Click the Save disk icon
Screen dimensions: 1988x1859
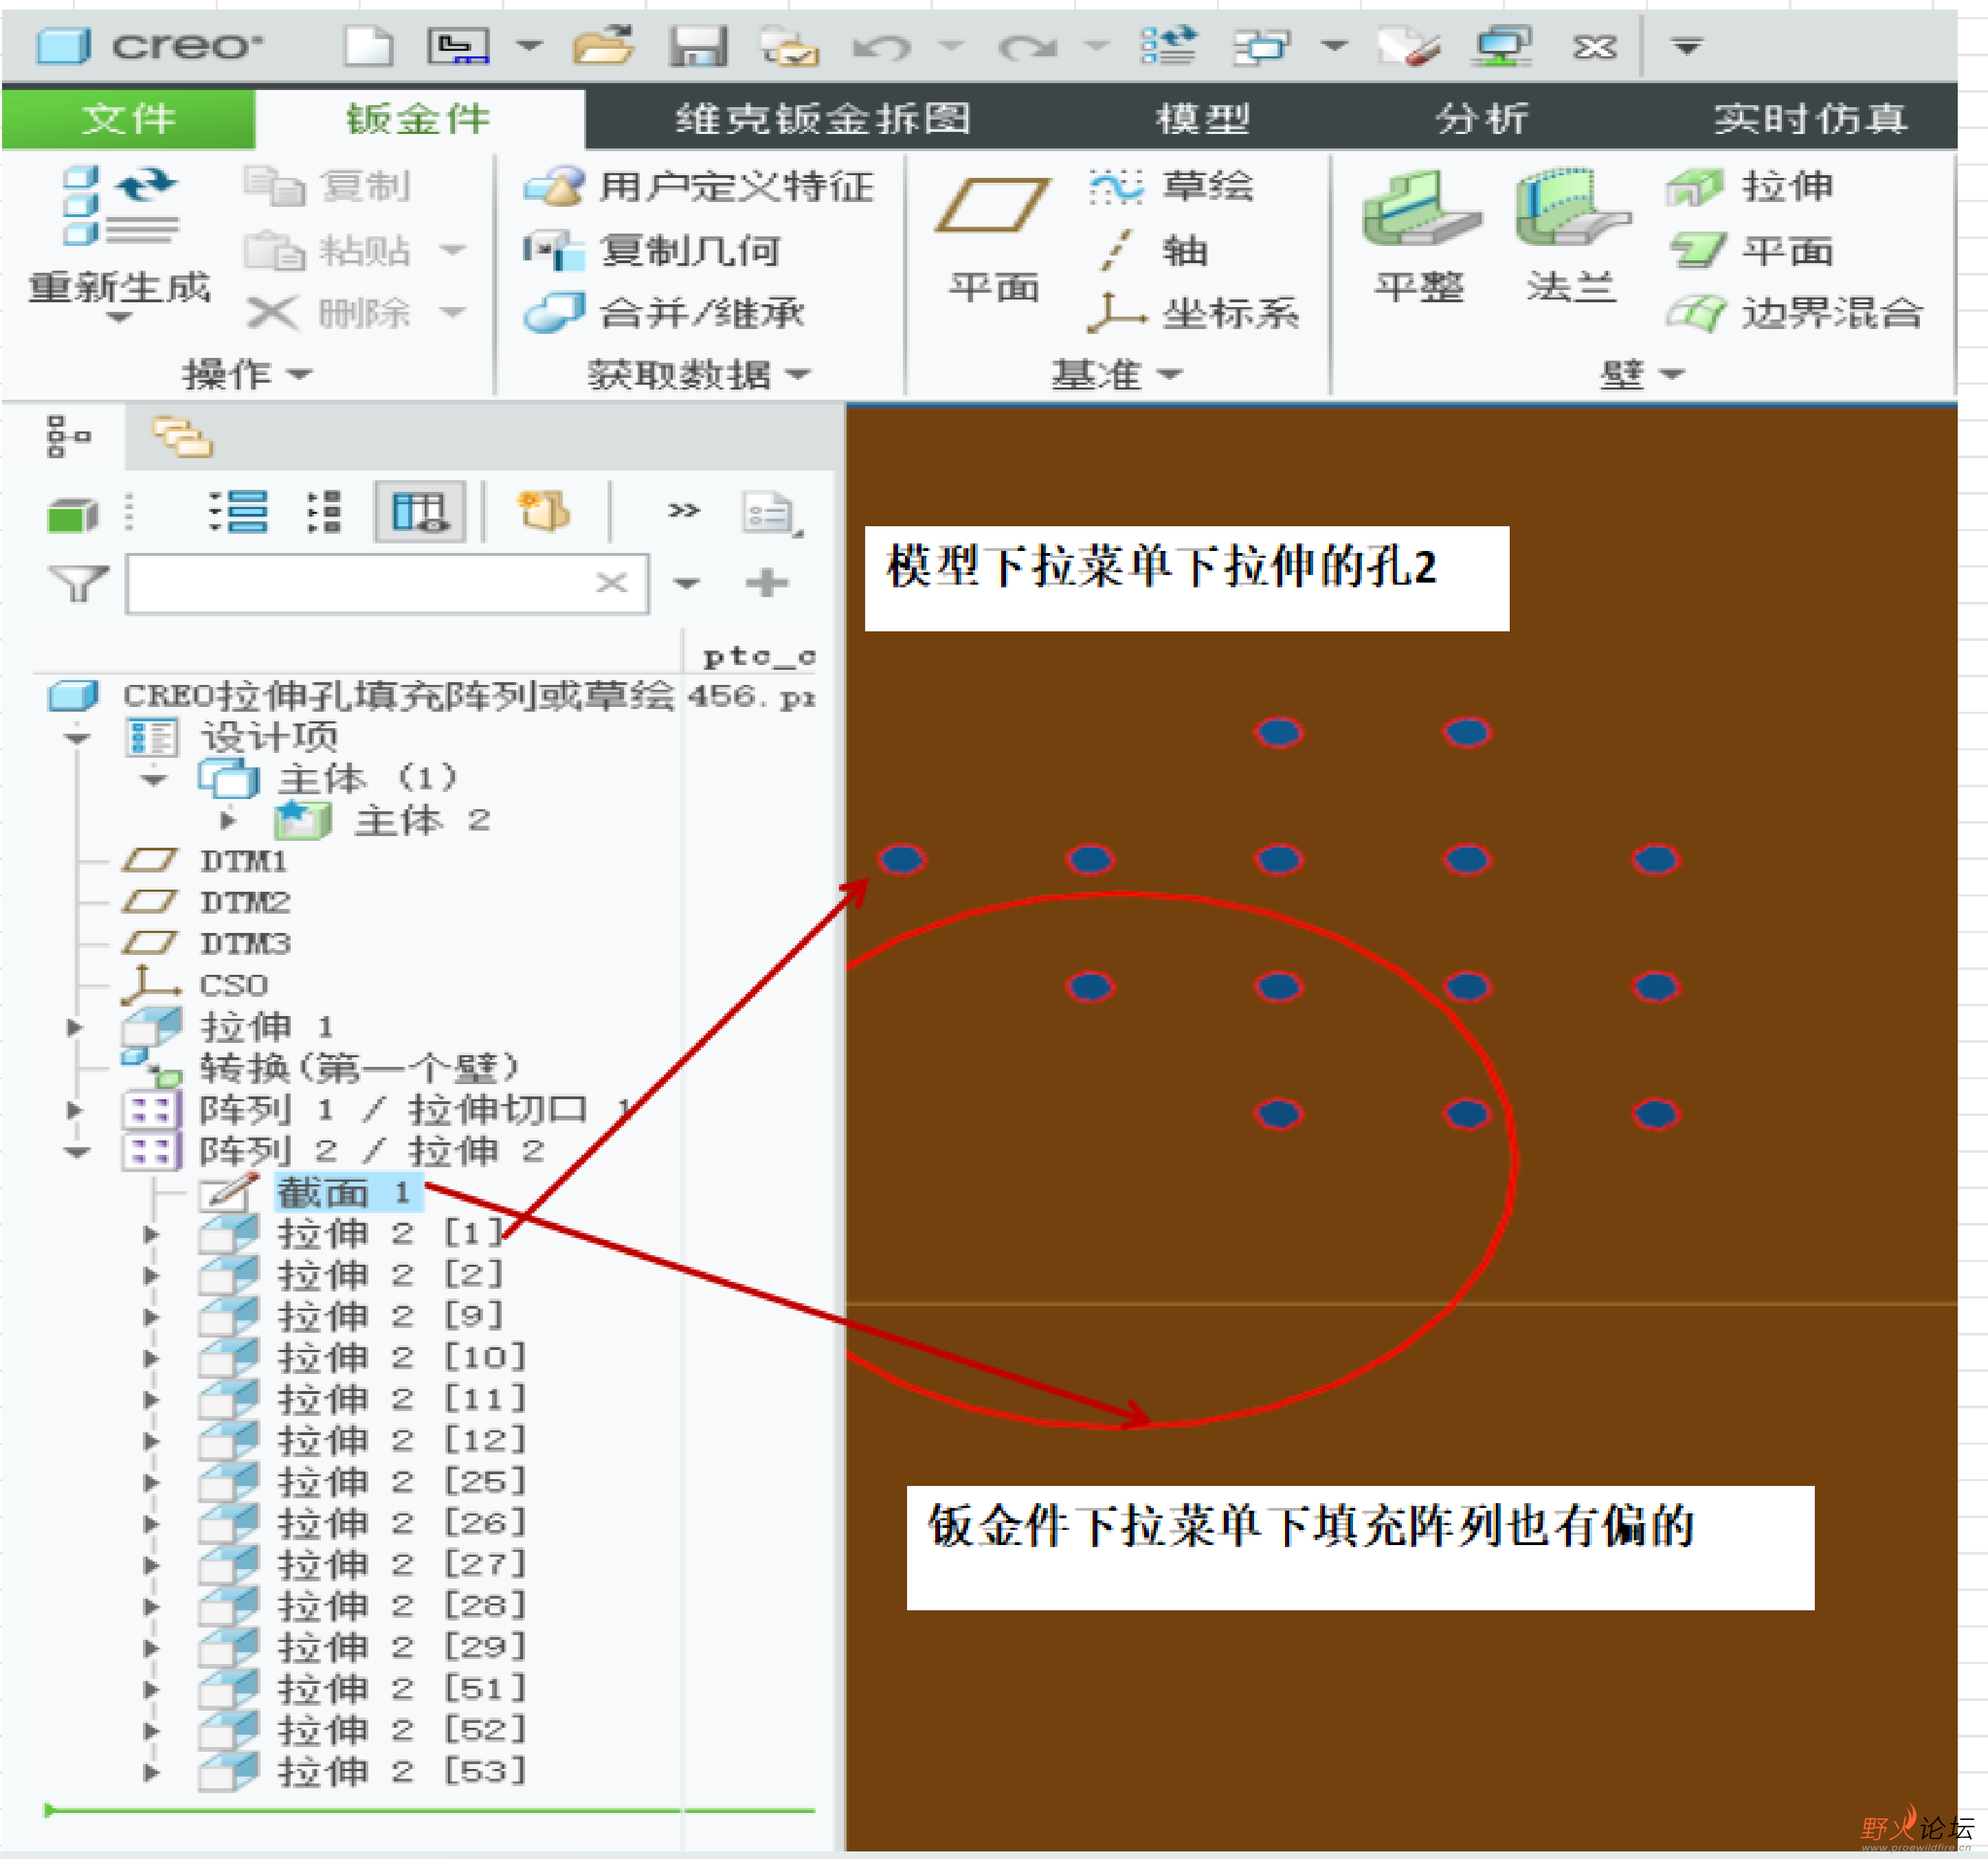(698, 46)
